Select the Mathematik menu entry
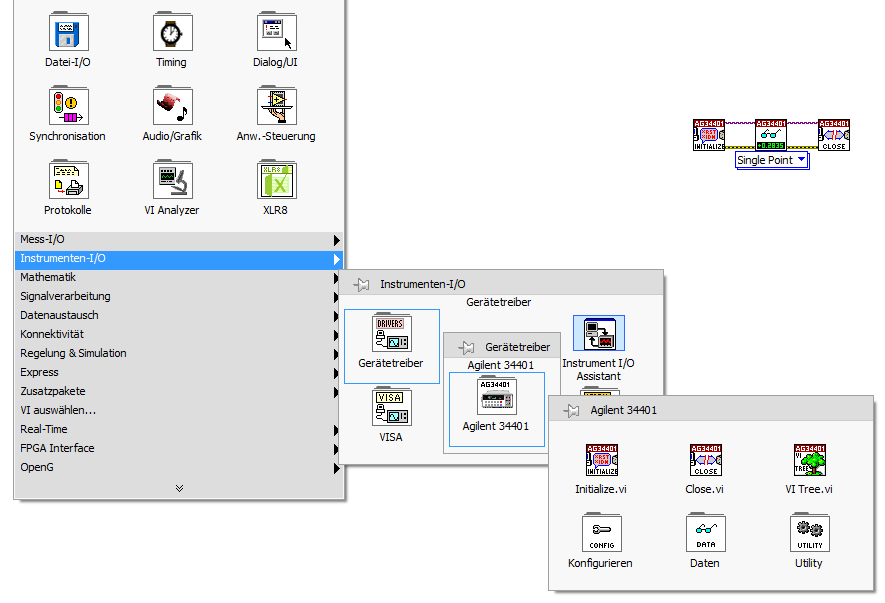885x603 pixels. [x=178, y=278]
